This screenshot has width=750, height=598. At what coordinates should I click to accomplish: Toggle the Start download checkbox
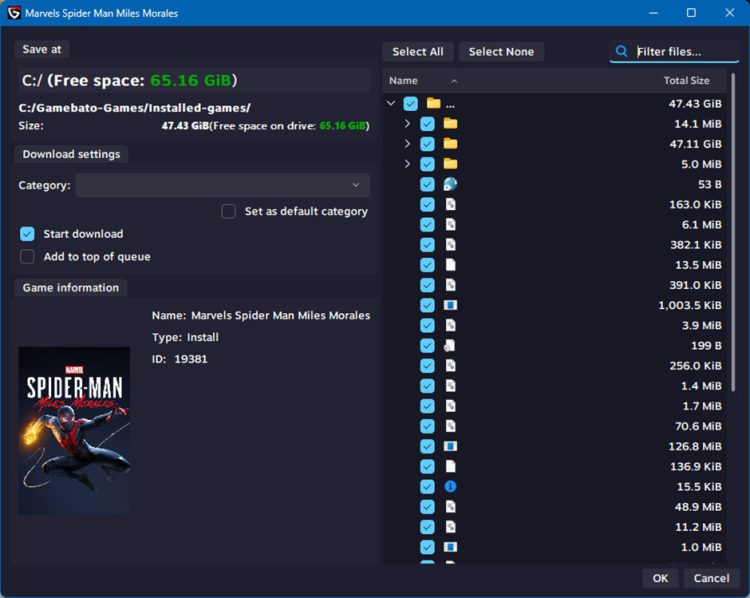pyautogui.click(x=27, y=234)
